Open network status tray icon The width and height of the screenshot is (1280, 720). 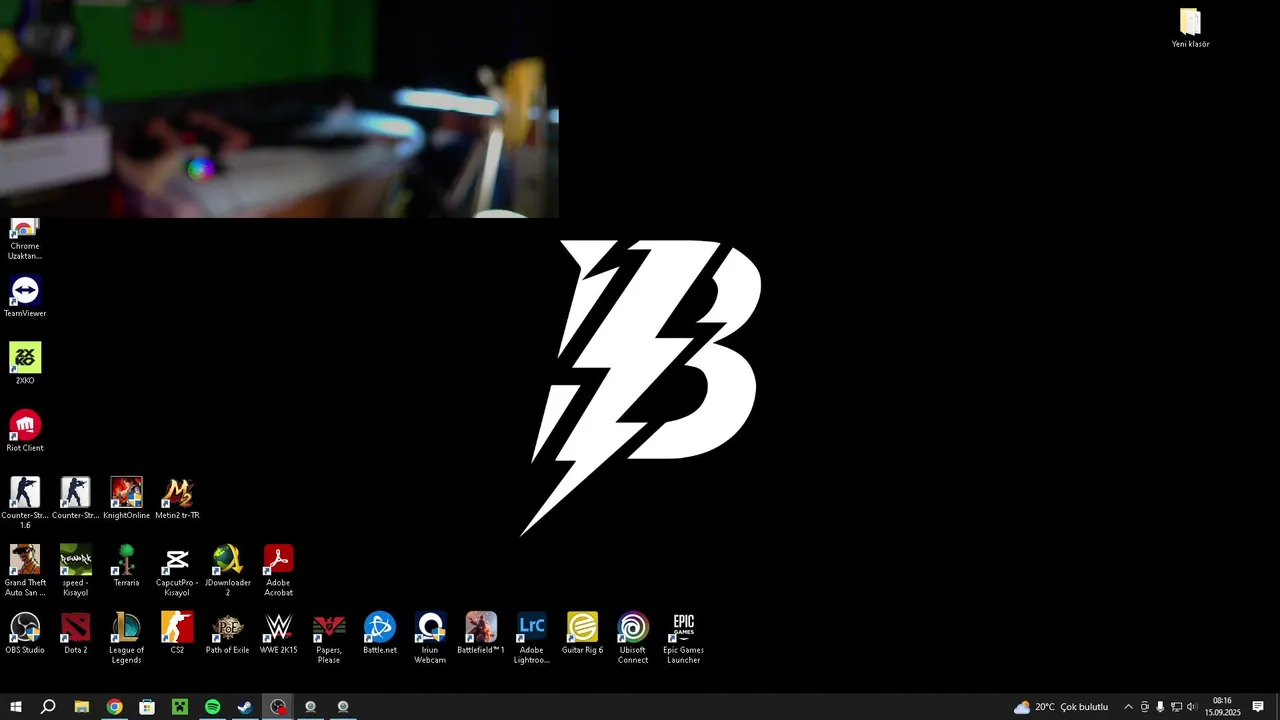click(1176, 707)
